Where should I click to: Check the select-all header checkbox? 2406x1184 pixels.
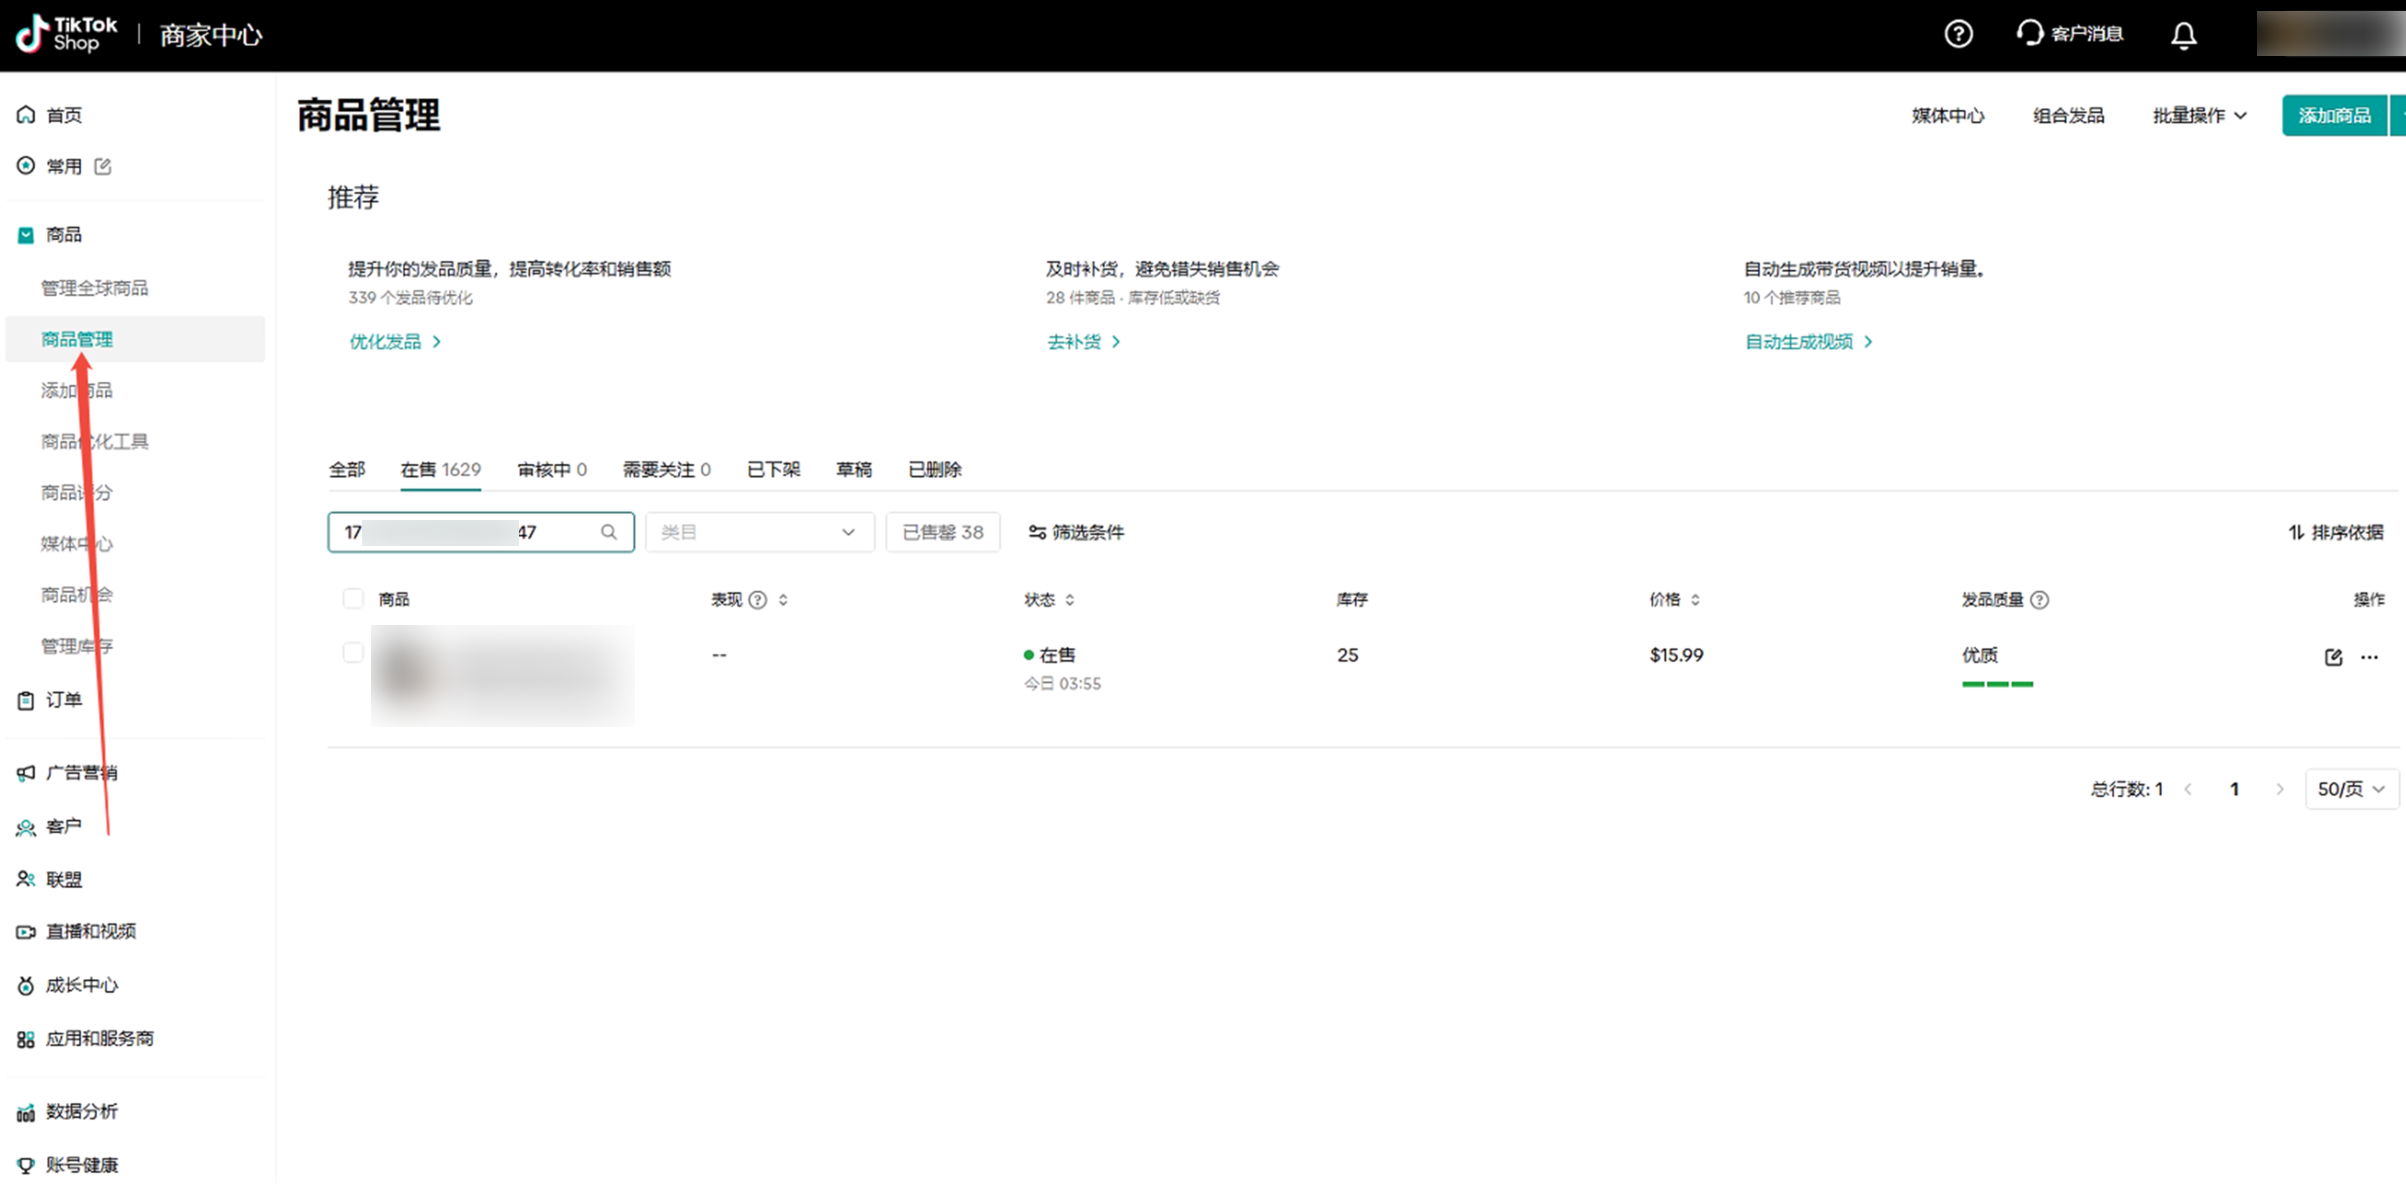pyautogui.click(x=353, y=599)
